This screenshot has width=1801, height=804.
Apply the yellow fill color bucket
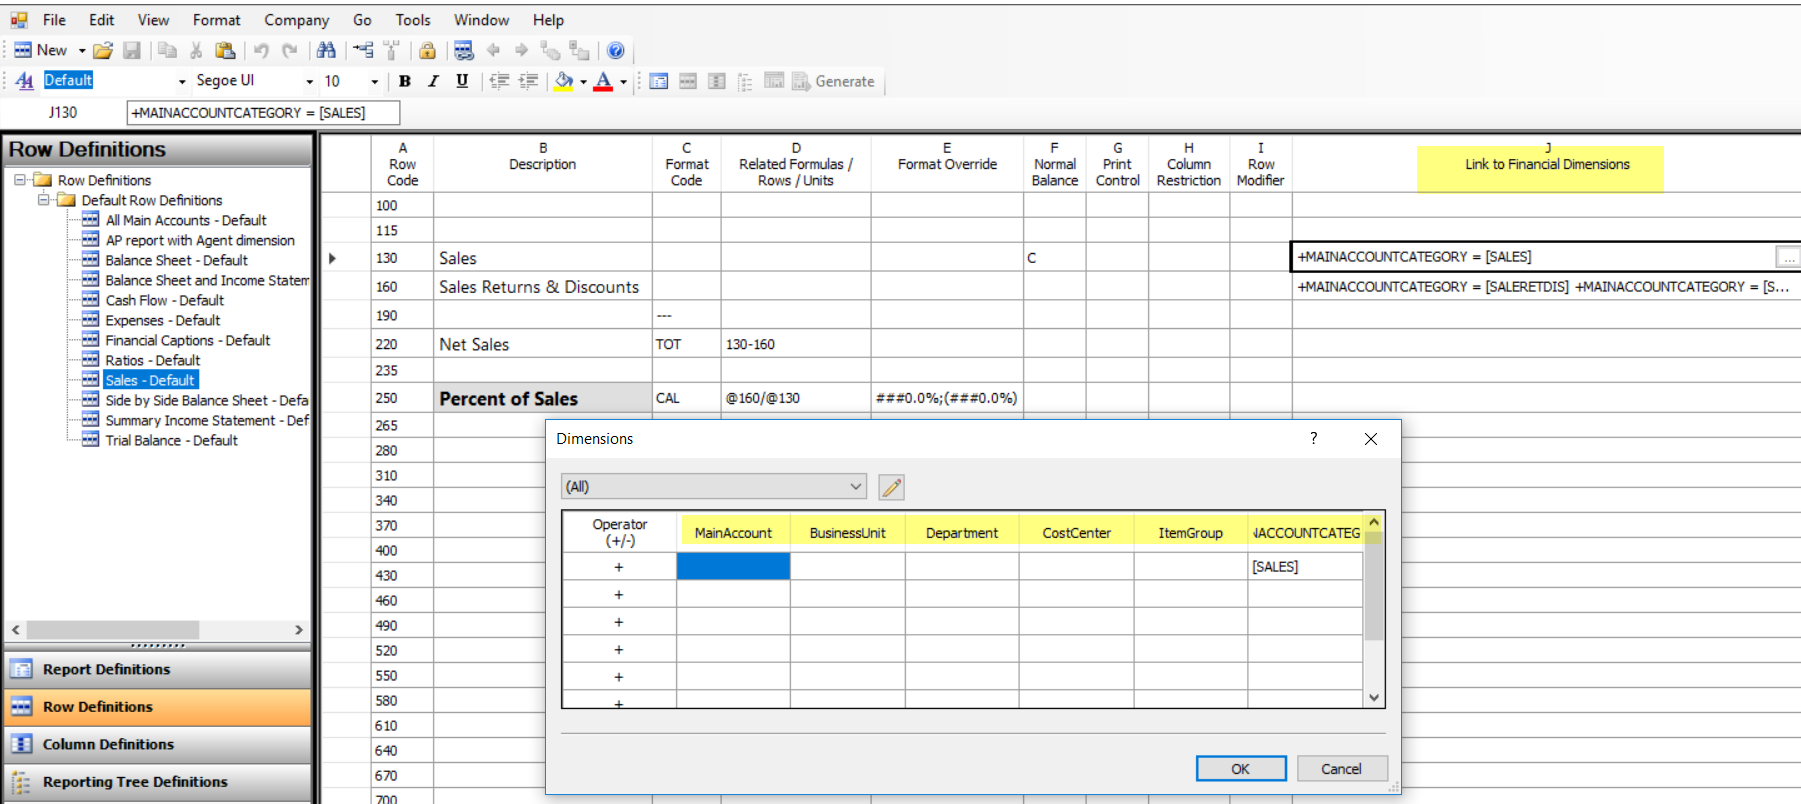pyautogui.click(x=564, y=81)
